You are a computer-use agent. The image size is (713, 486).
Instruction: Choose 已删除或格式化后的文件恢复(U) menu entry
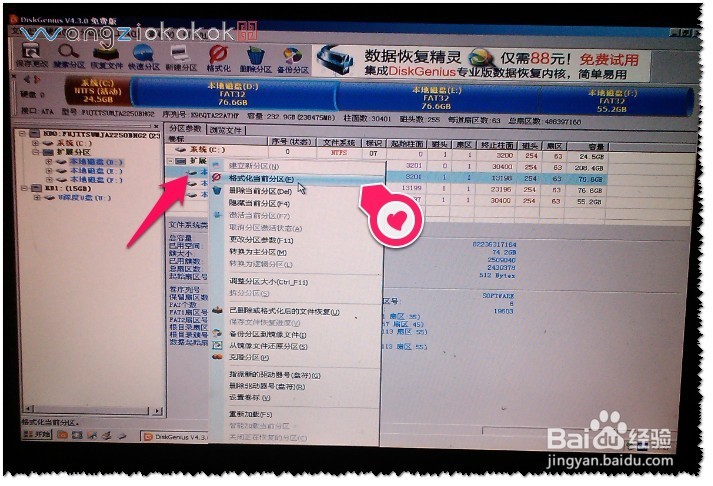284,311
